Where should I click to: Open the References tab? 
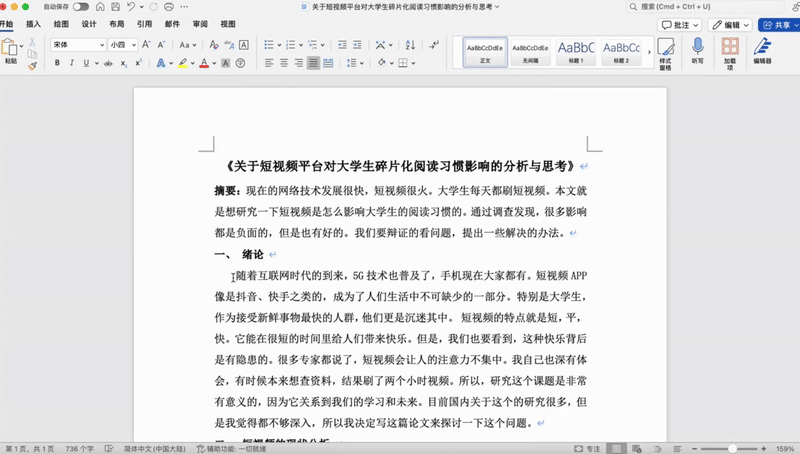click(x=144, y=24)
